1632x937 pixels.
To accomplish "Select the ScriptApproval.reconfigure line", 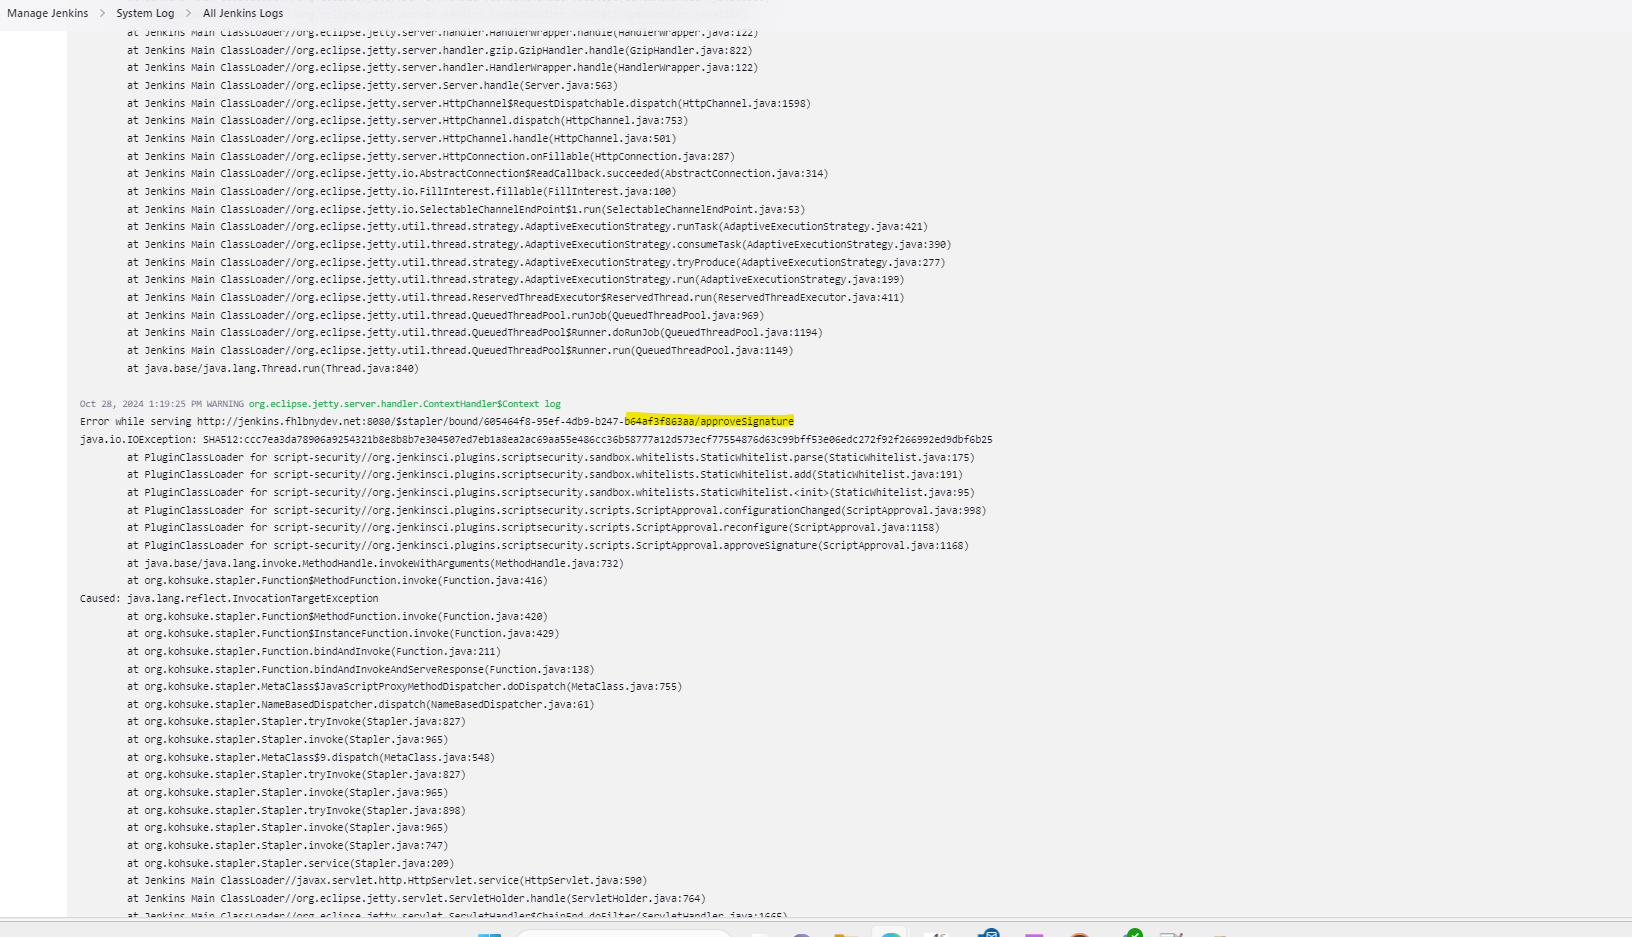I will [533, 527].
